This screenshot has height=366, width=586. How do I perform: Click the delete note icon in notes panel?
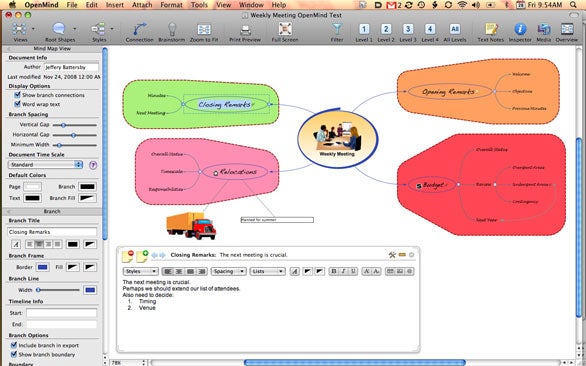[x=128, y=256]
